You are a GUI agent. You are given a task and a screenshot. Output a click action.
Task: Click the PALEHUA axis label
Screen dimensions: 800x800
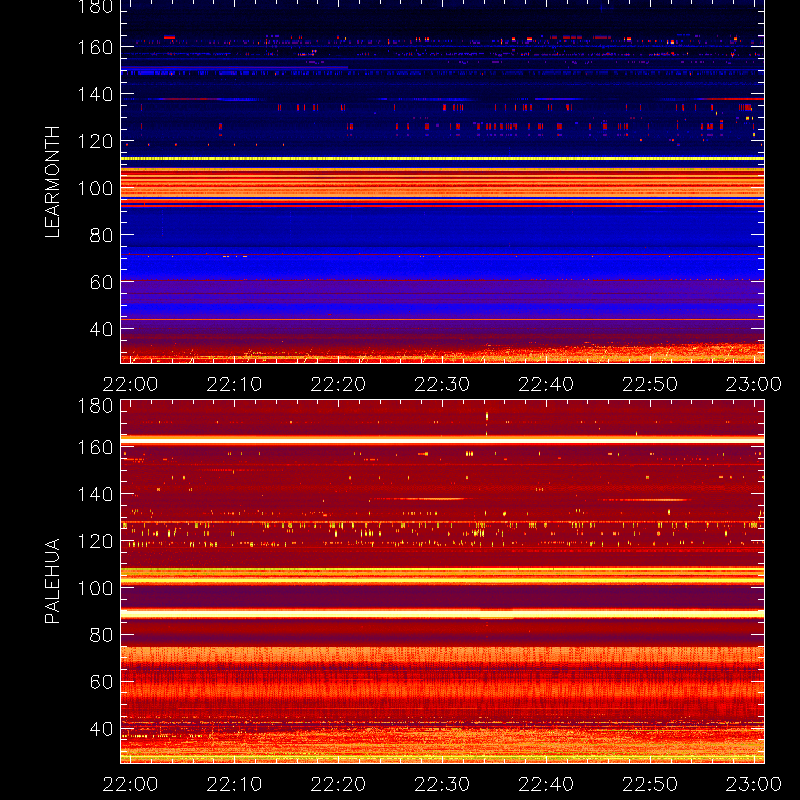[x=53, y=581]
